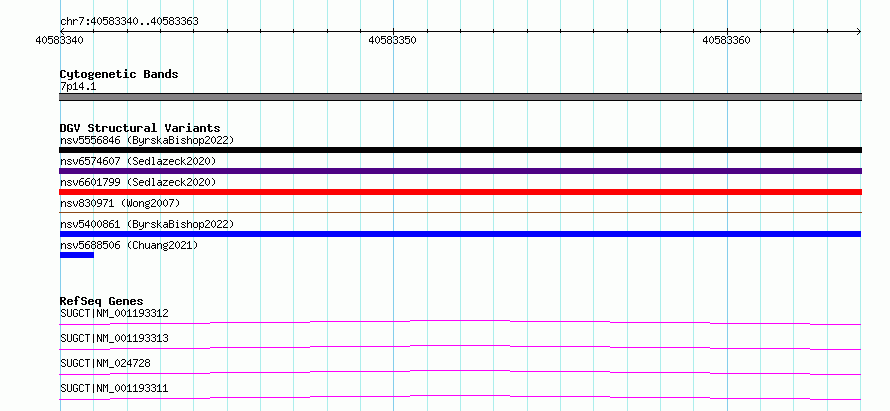Open the Cytogenetic Bands track heading
890x411 pixels.
tap(119, 74)
